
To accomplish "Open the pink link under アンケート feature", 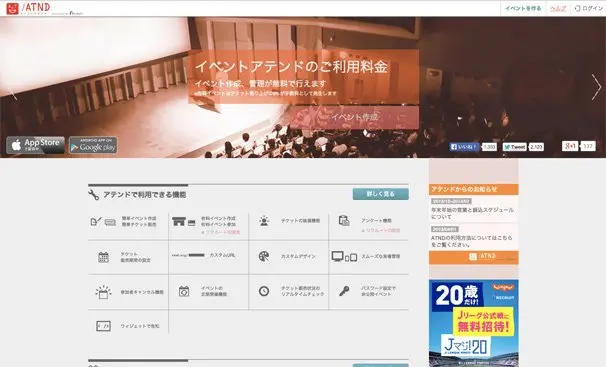I will 381,230.
